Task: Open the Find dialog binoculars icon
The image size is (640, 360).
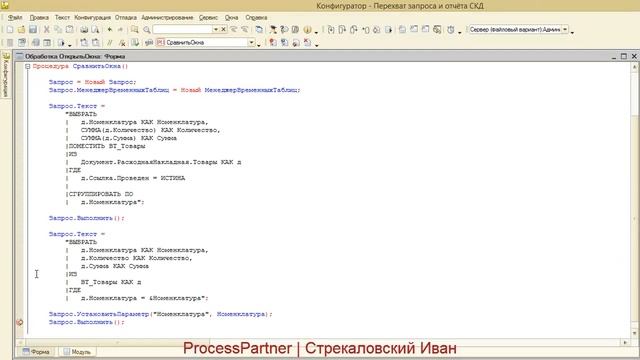Action: [134, 29]
